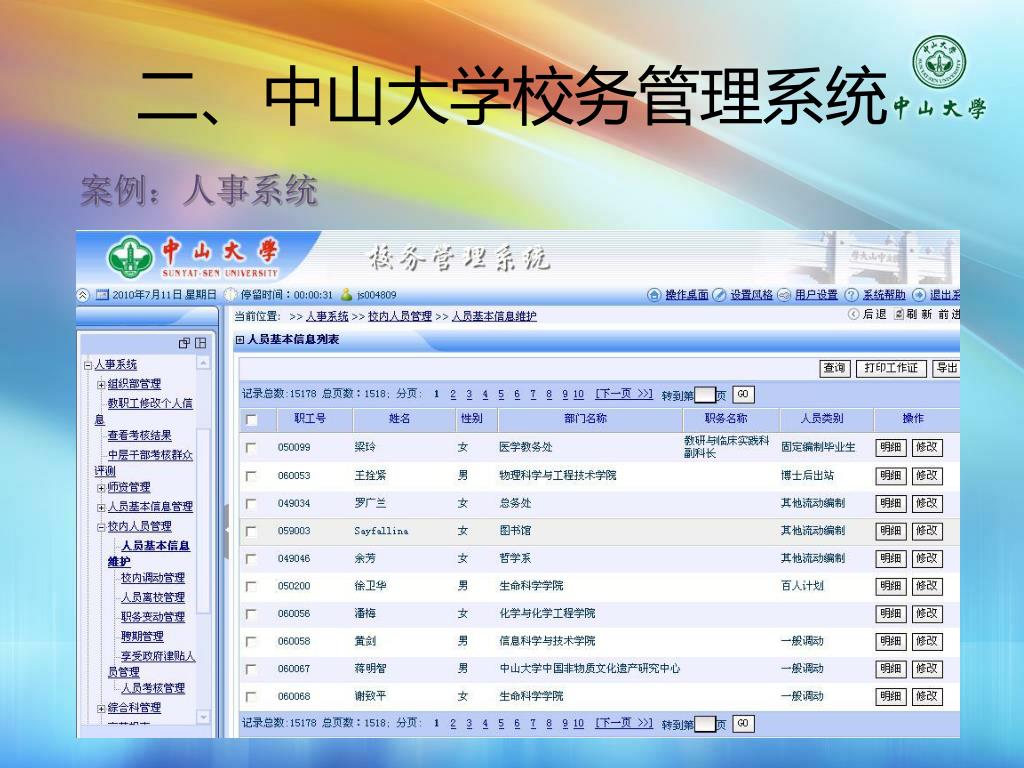
Task: Click 修改 for employee 060053
Action: click(x=927, y=475)
